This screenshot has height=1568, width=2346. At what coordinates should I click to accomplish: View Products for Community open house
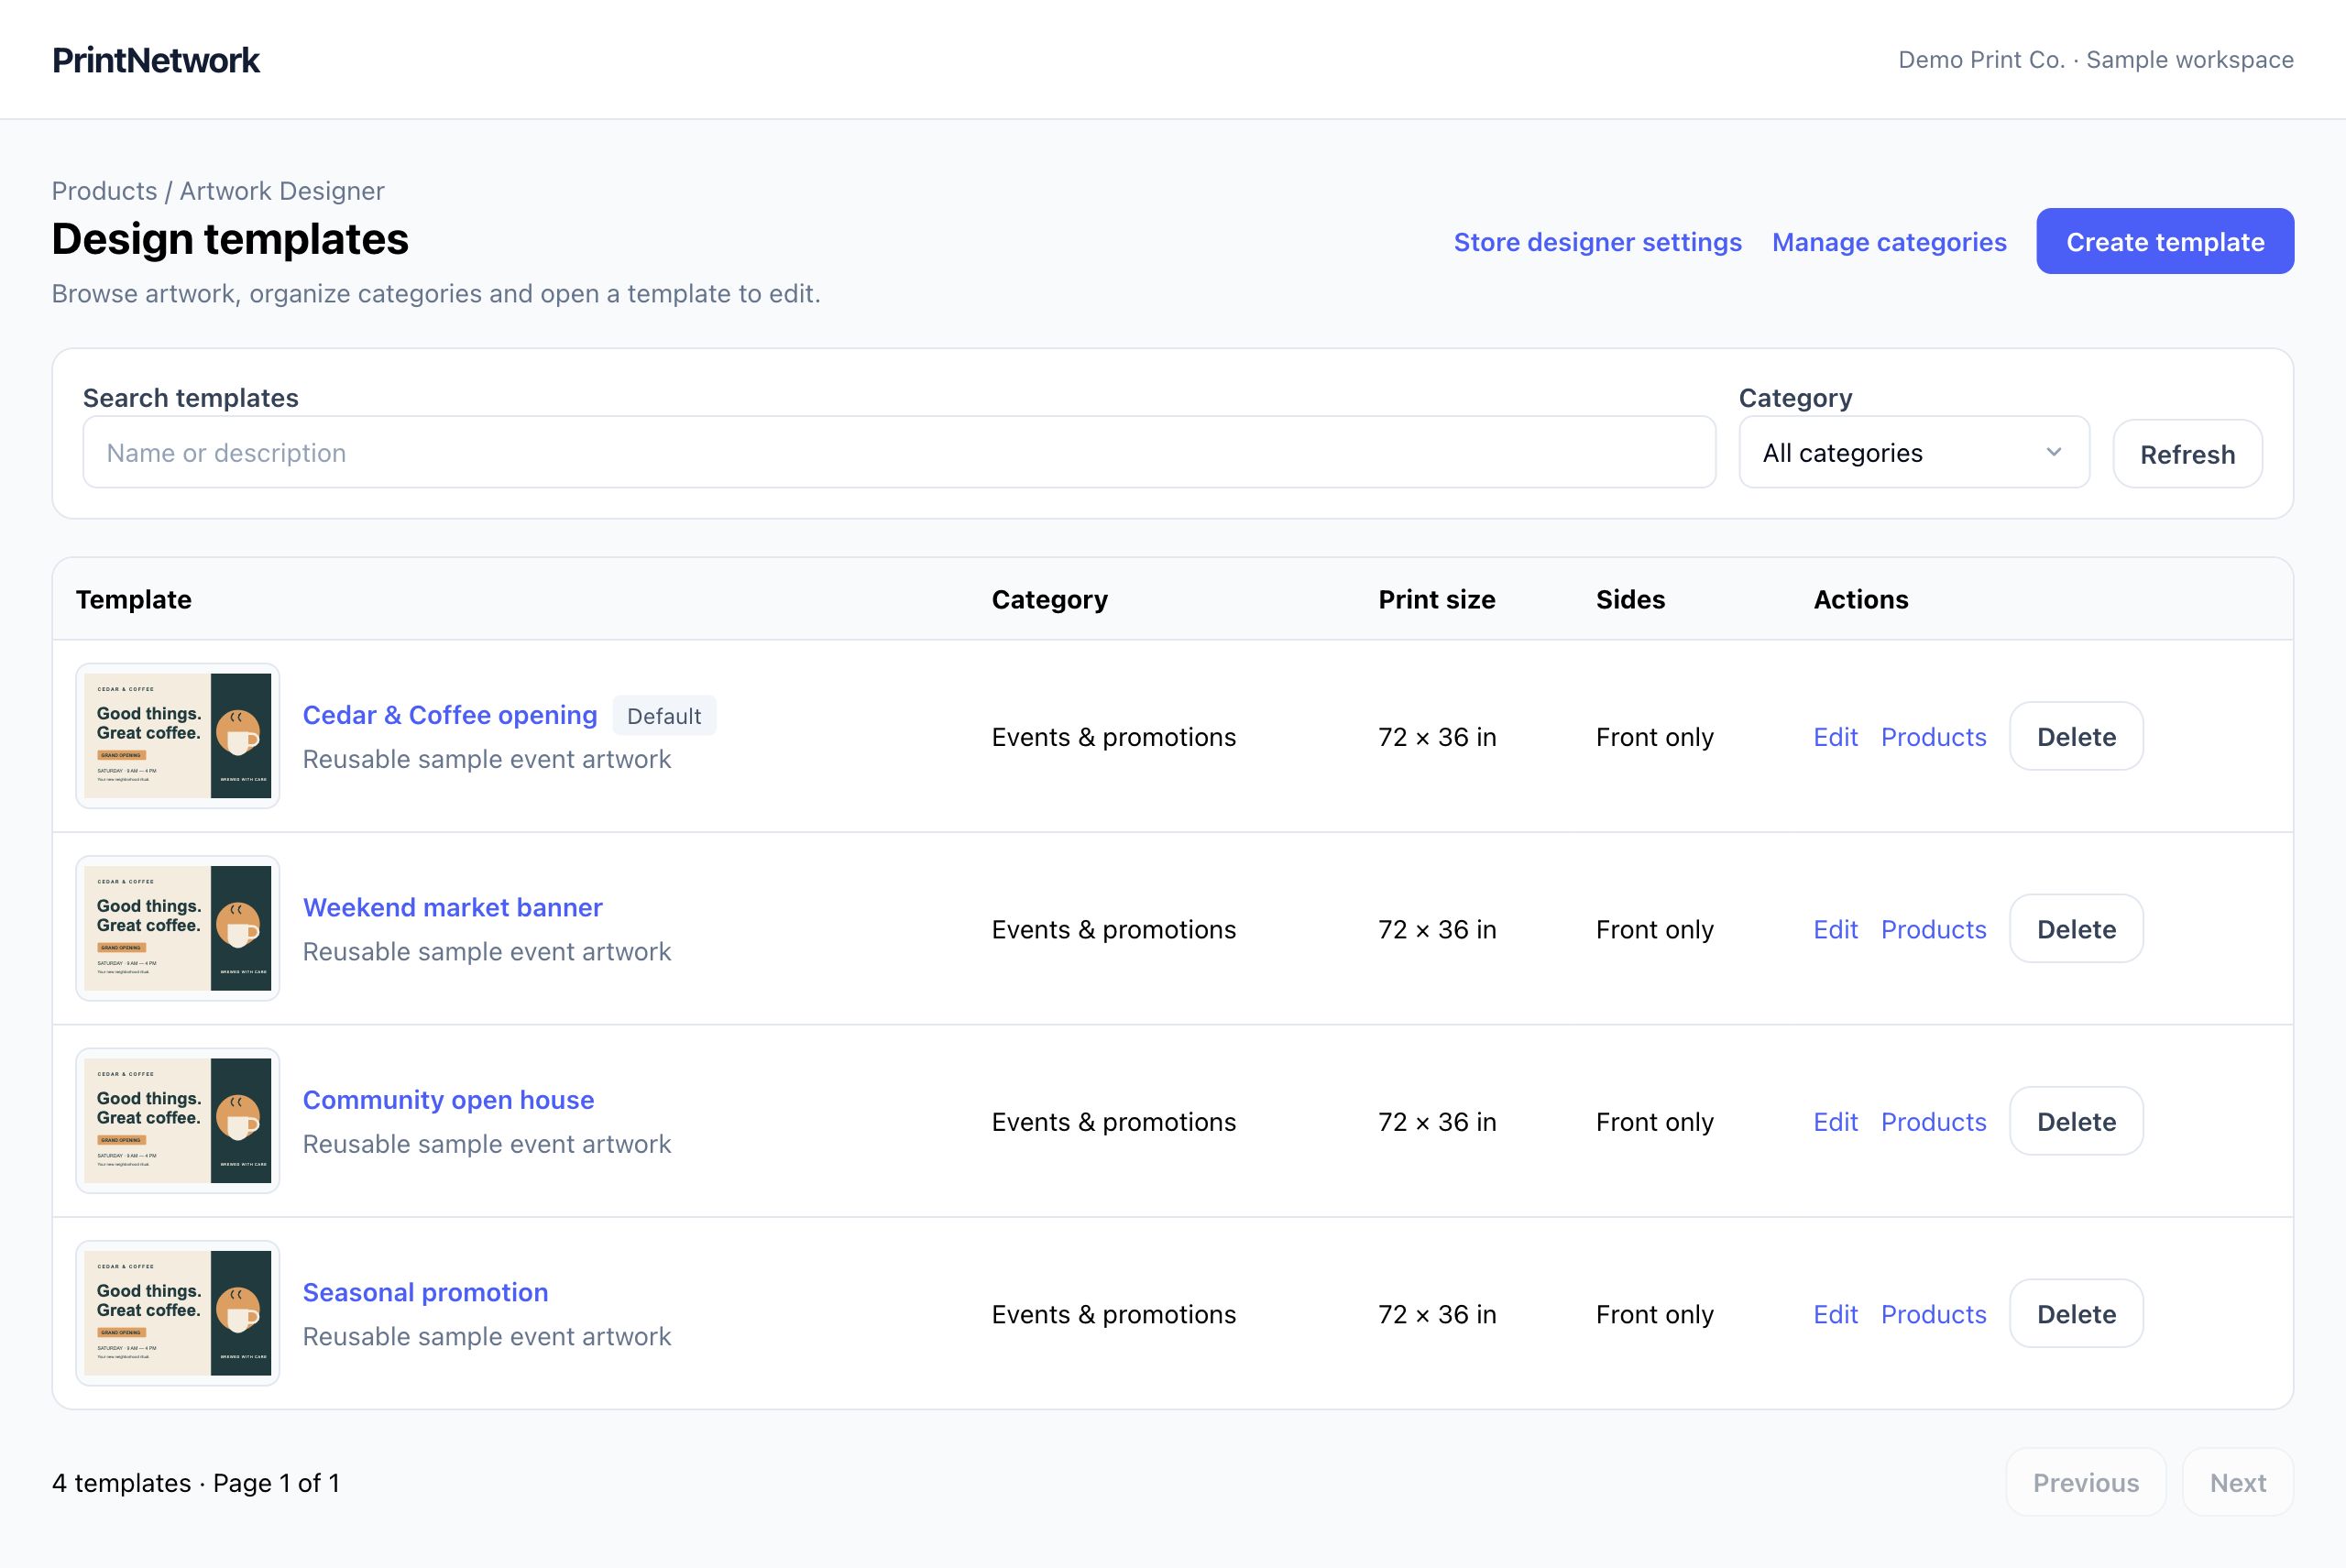pos(1933,1122)
